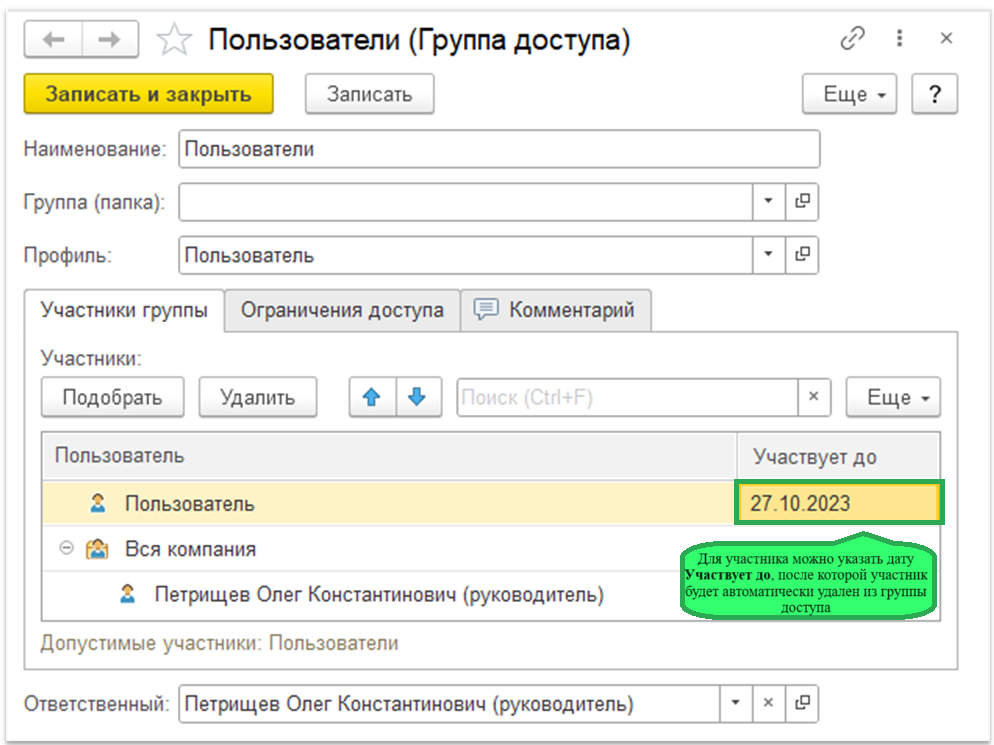Screen dimensions: 994x745
Task: Copy link using the chain icon
Action: [852, 39]
